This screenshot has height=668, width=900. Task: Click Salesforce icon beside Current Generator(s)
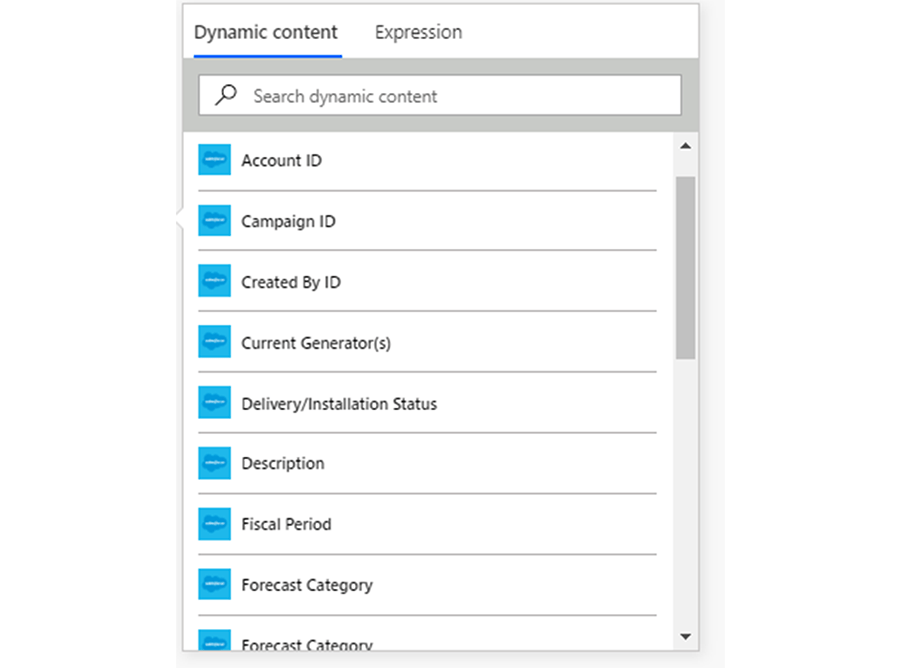tap(214, 341)
